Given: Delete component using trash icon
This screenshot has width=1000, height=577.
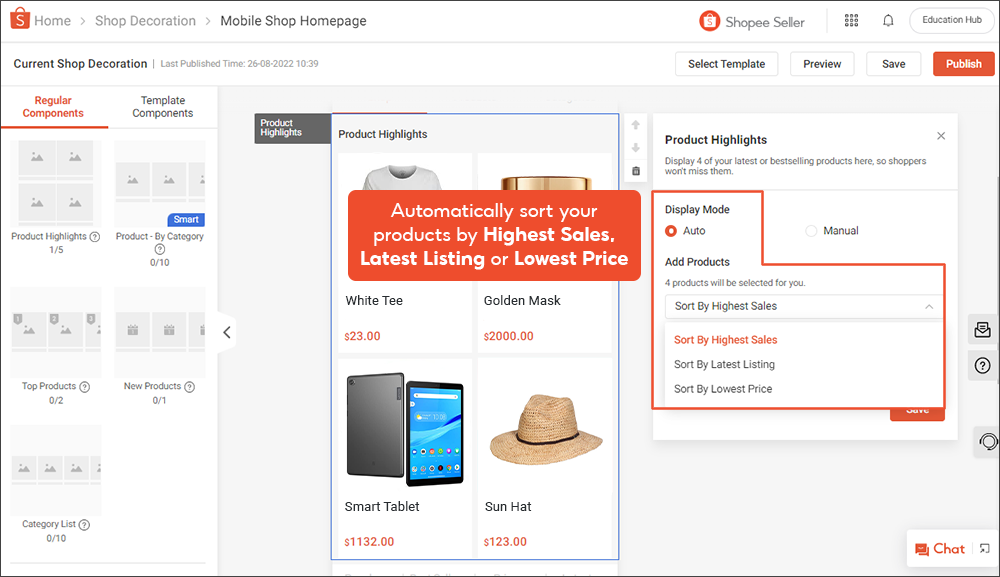Looking at the screenshot, I should click(x=635, y=171).
